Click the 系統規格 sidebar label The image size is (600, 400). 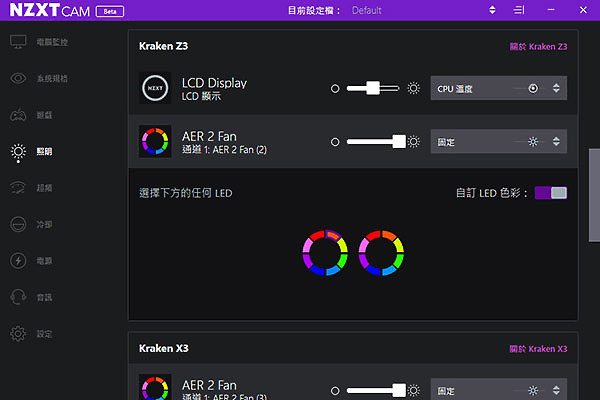(52, 78)
